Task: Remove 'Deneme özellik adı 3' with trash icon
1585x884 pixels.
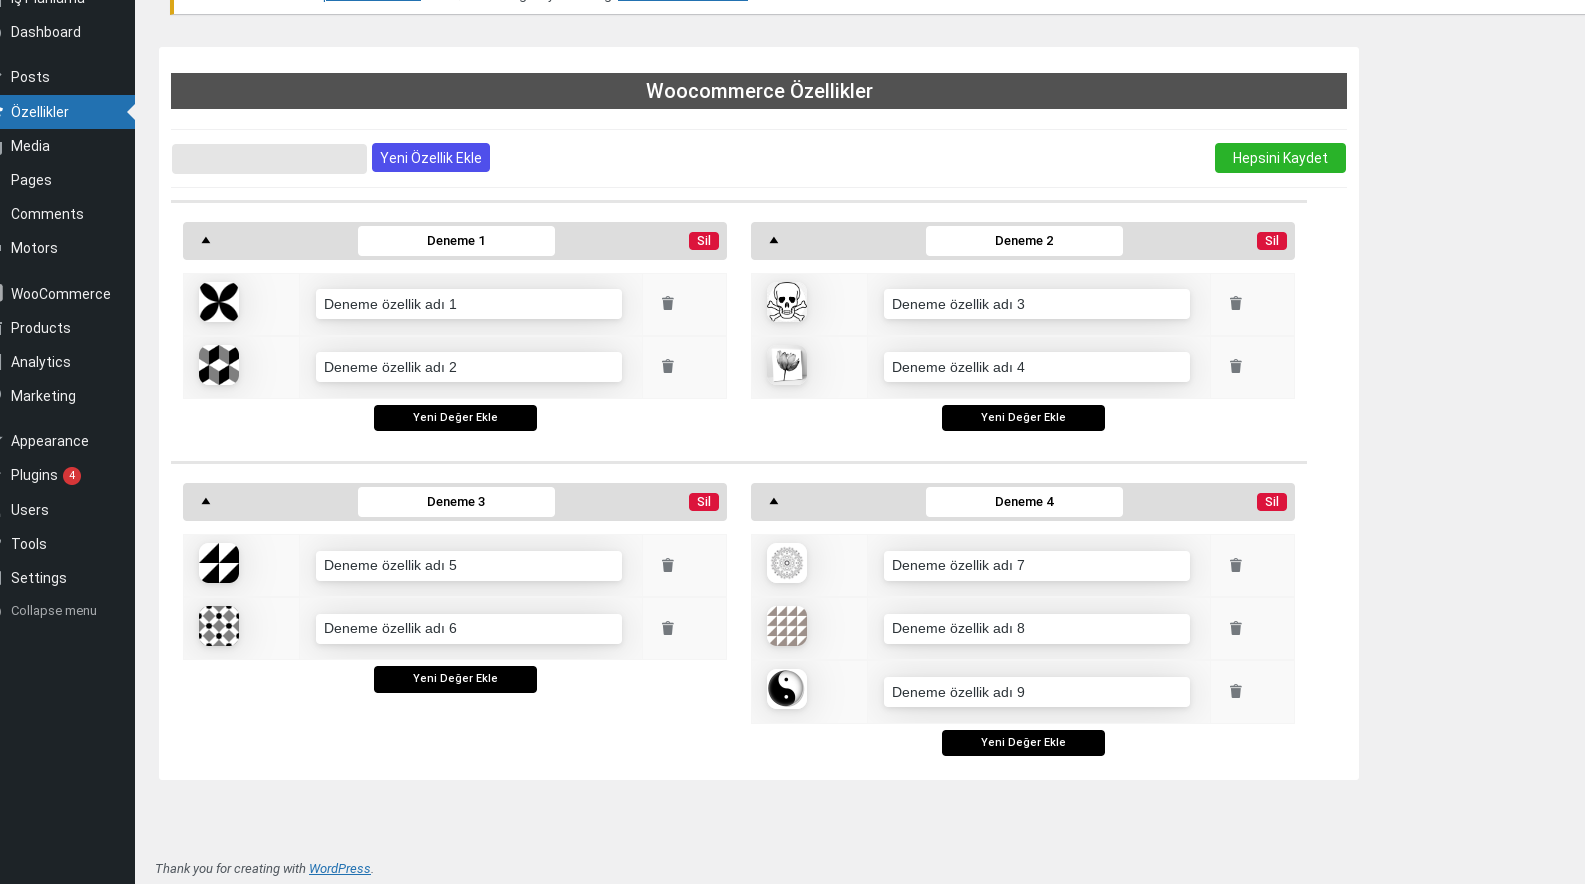Action: click(1236, 303)
